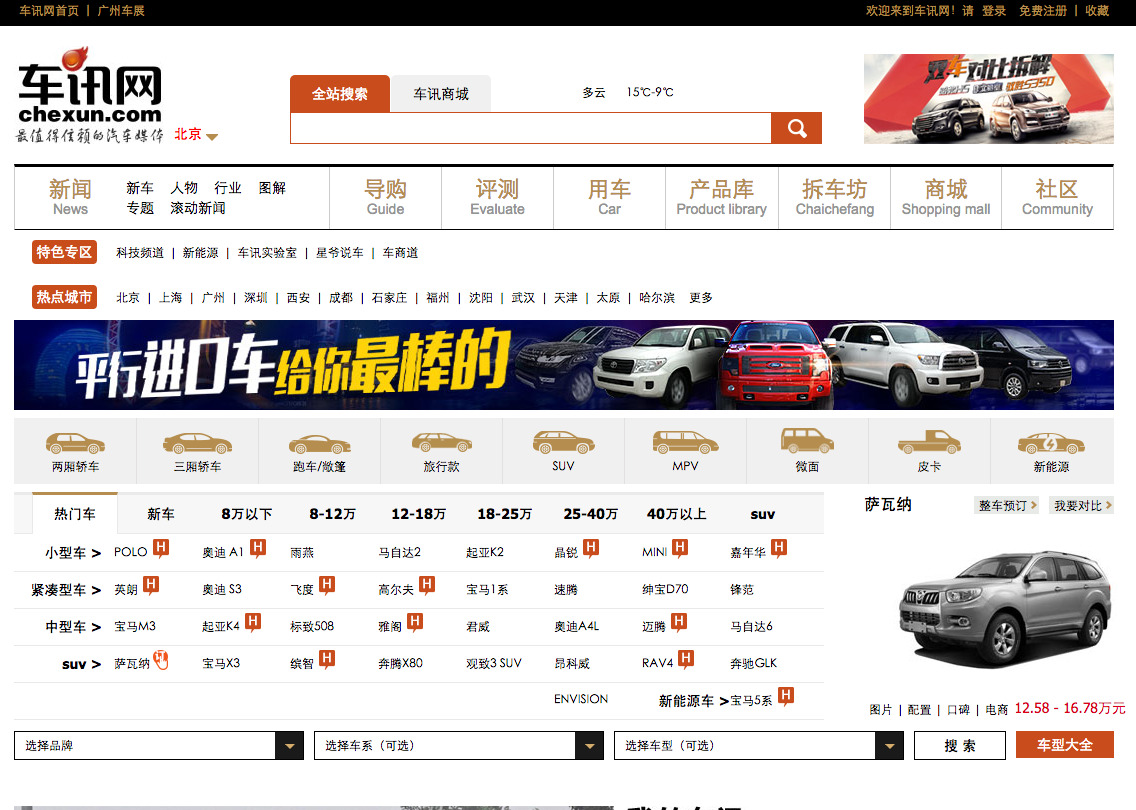Image resolution: width=1136 pixels, height=810 pixels.
Task: Click the H badge beside 奥迪 A1
Action: pos(258,548)
